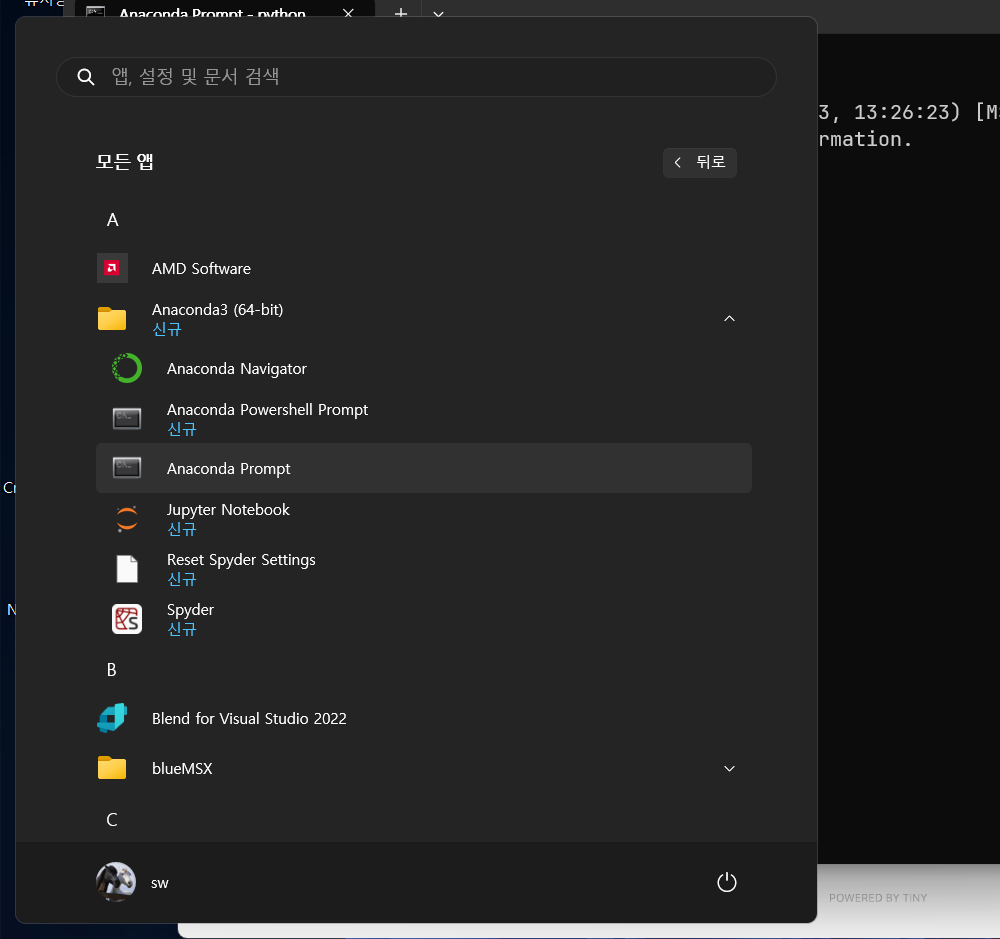Open the terminal new-tab dropdown arrow
1000x939 pixels.
point(438,13)
